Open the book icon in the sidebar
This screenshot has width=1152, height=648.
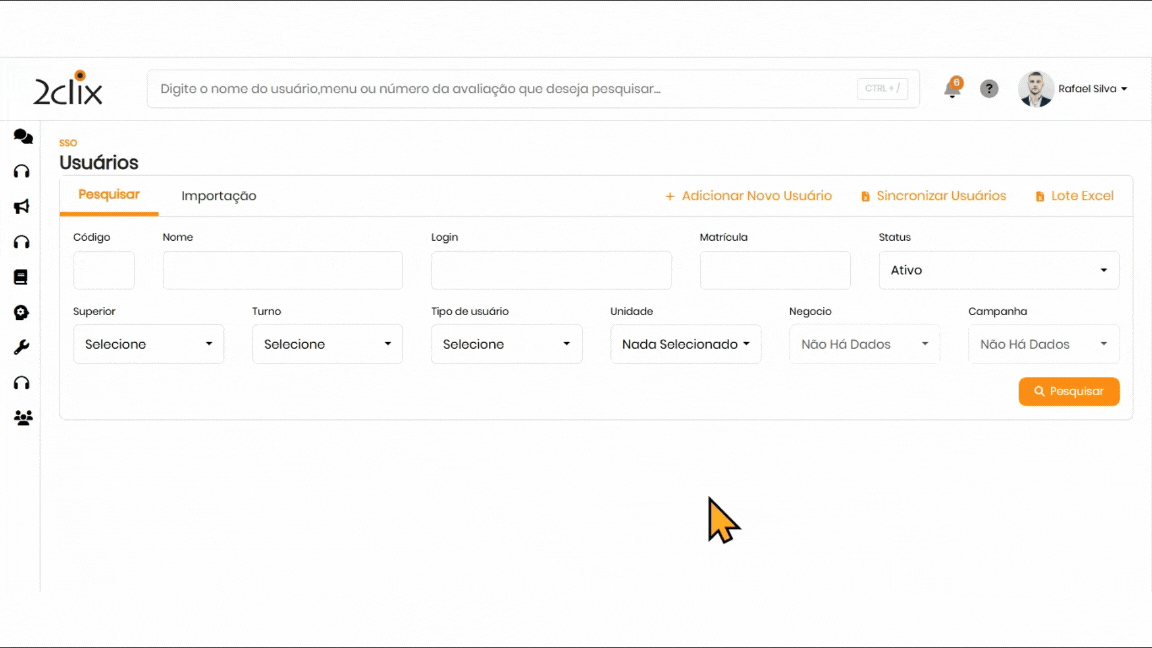[21, 277]
